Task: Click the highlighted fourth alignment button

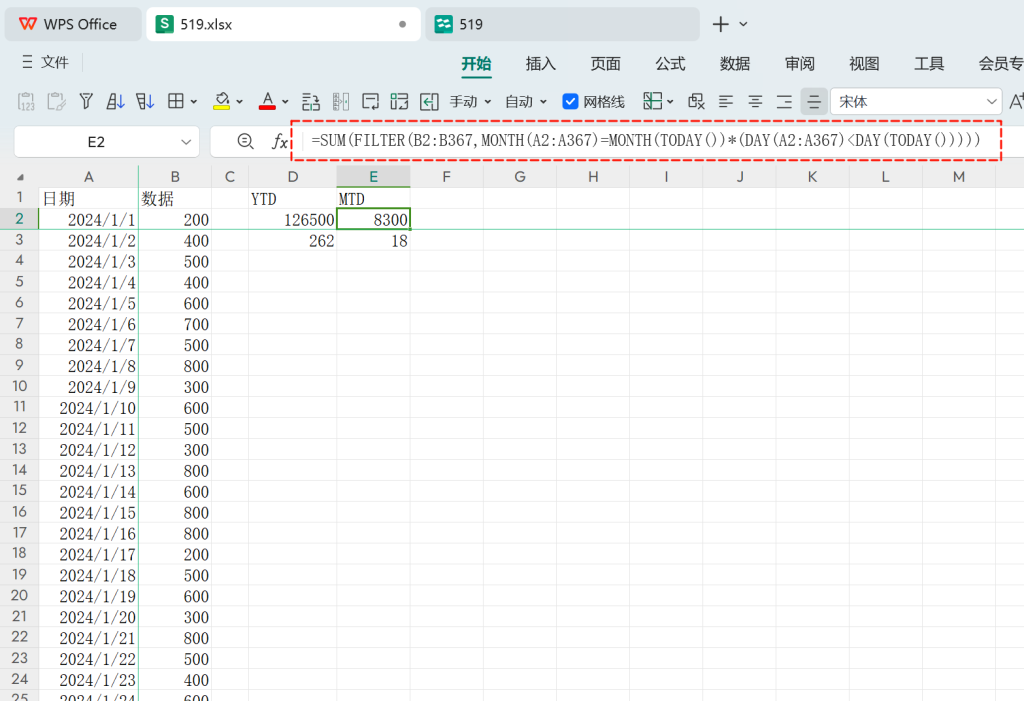Action: (x=814, y=101)
